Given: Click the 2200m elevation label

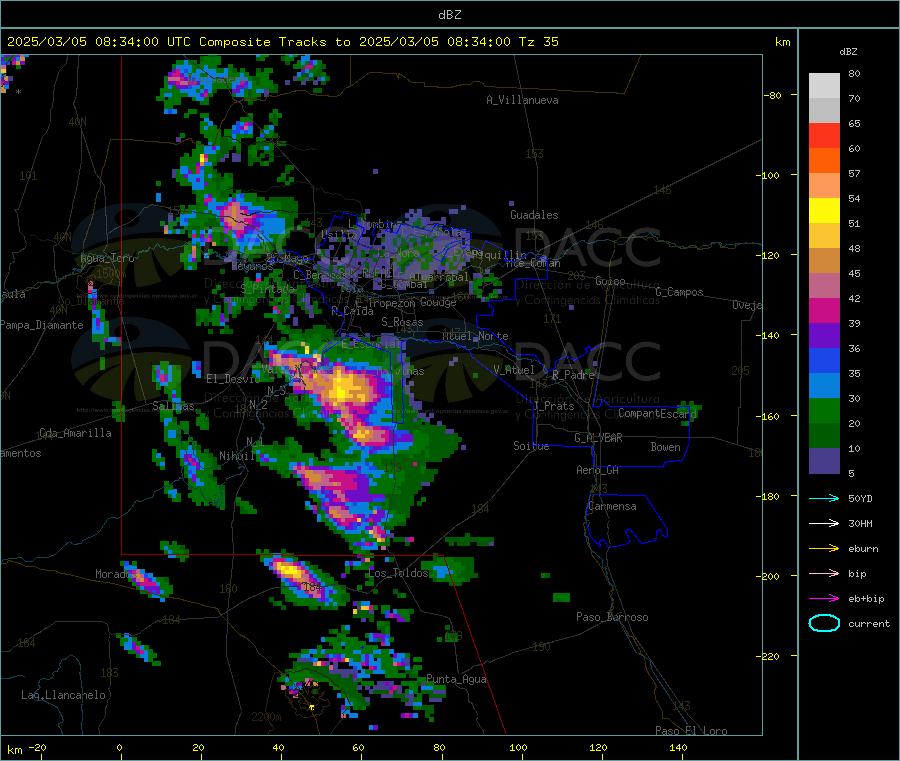Looking at the screenshot, I should point(266,717).
